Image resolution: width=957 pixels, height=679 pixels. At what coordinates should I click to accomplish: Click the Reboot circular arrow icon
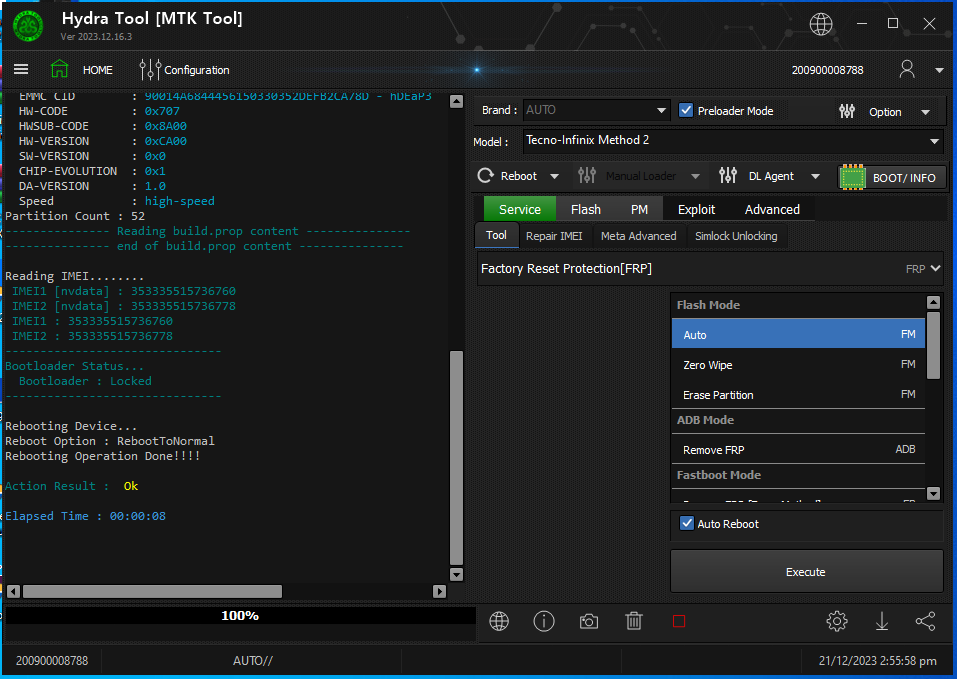click(486, 176)
